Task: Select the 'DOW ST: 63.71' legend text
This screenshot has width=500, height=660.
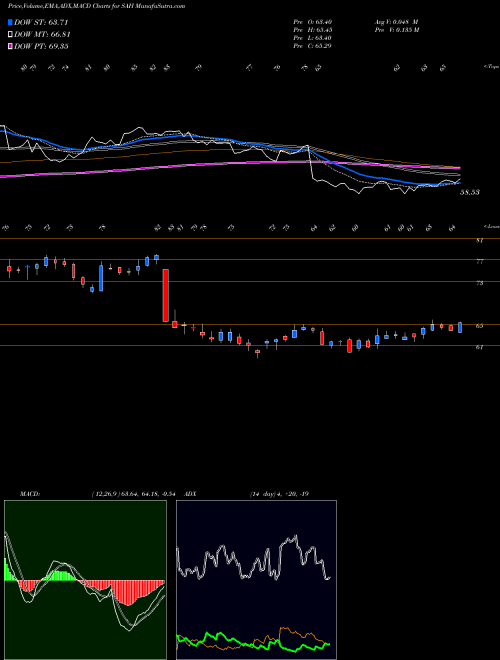Action: point(41,22)
